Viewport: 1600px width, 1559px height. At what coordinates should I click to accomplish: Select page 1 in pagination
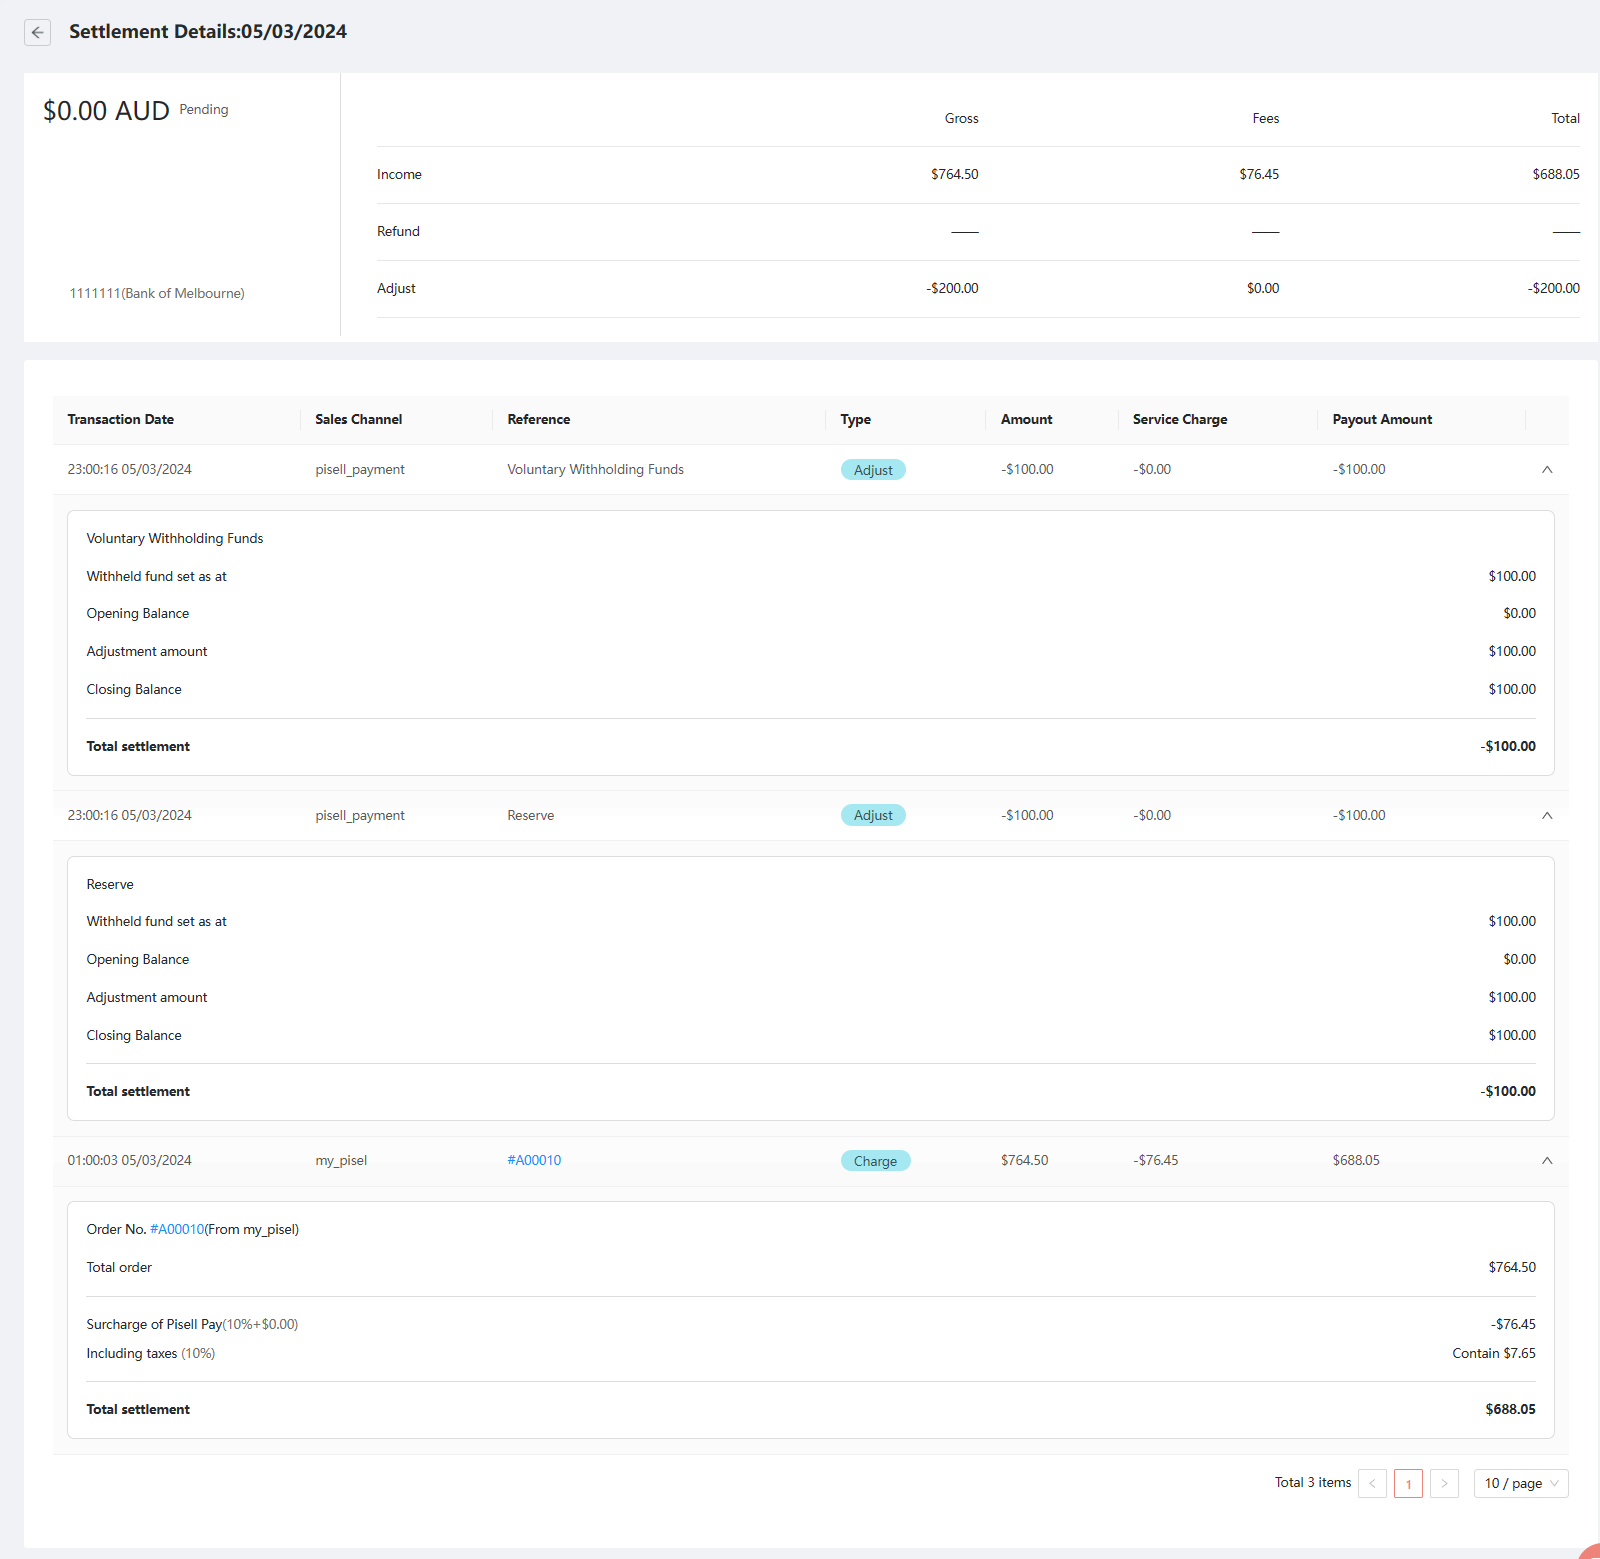click(x=1408, y=1483)
